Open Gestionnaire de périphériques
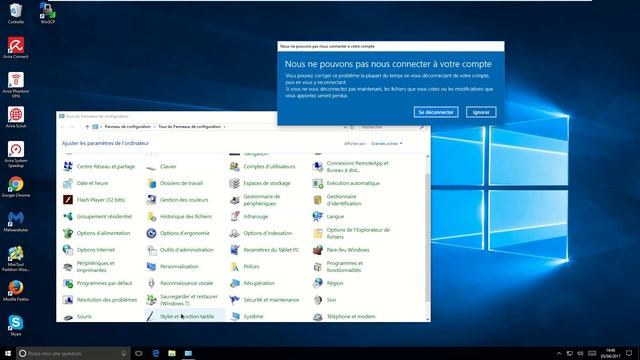Viewport: 640px width, 360px height. (x=255, y=200)
